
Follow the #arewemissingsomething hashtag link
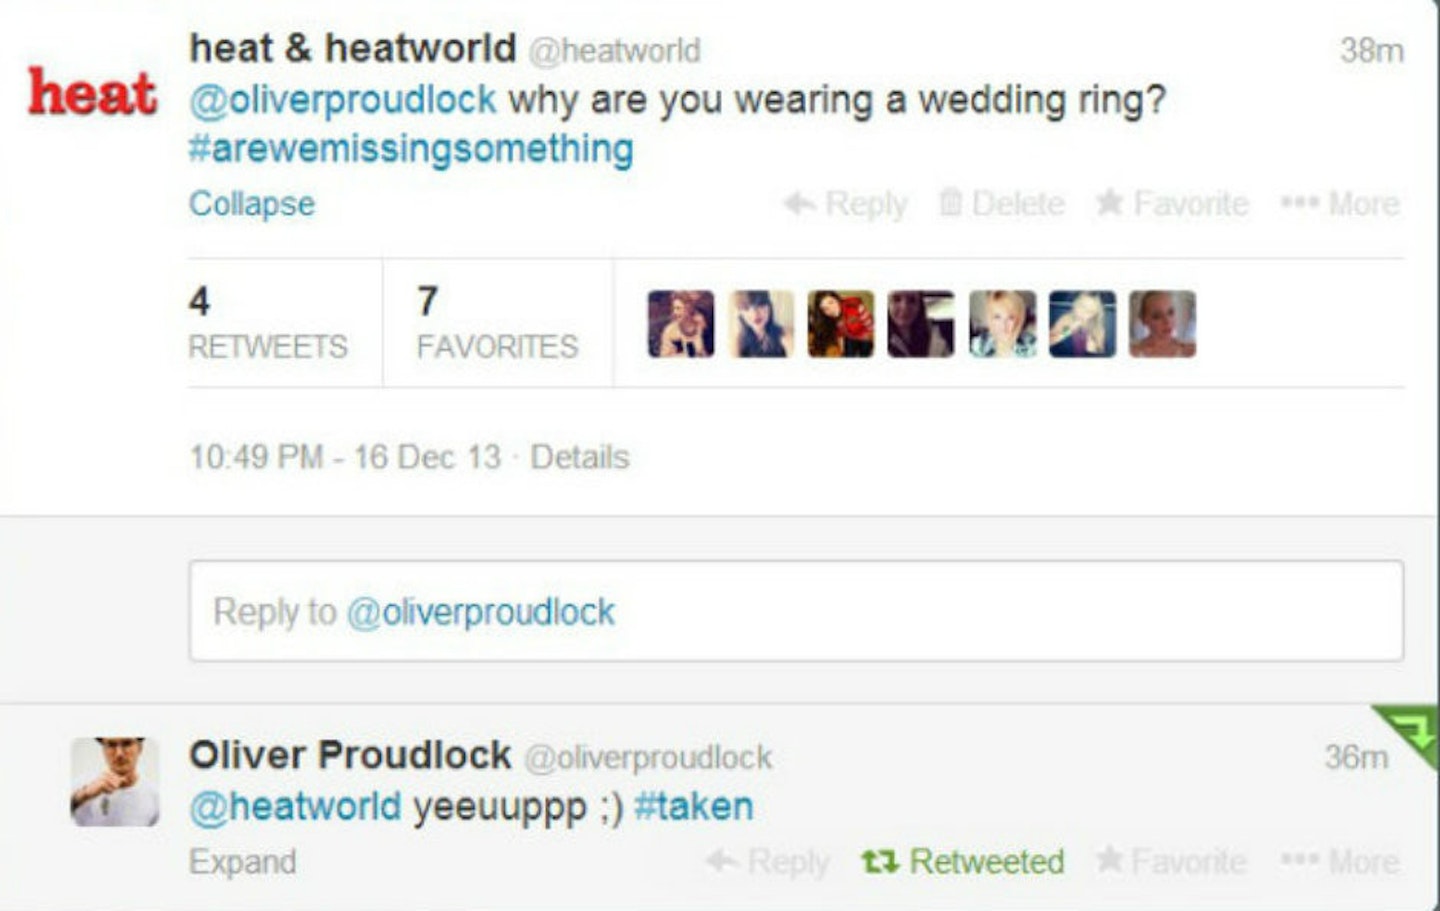tap(411, 149)
